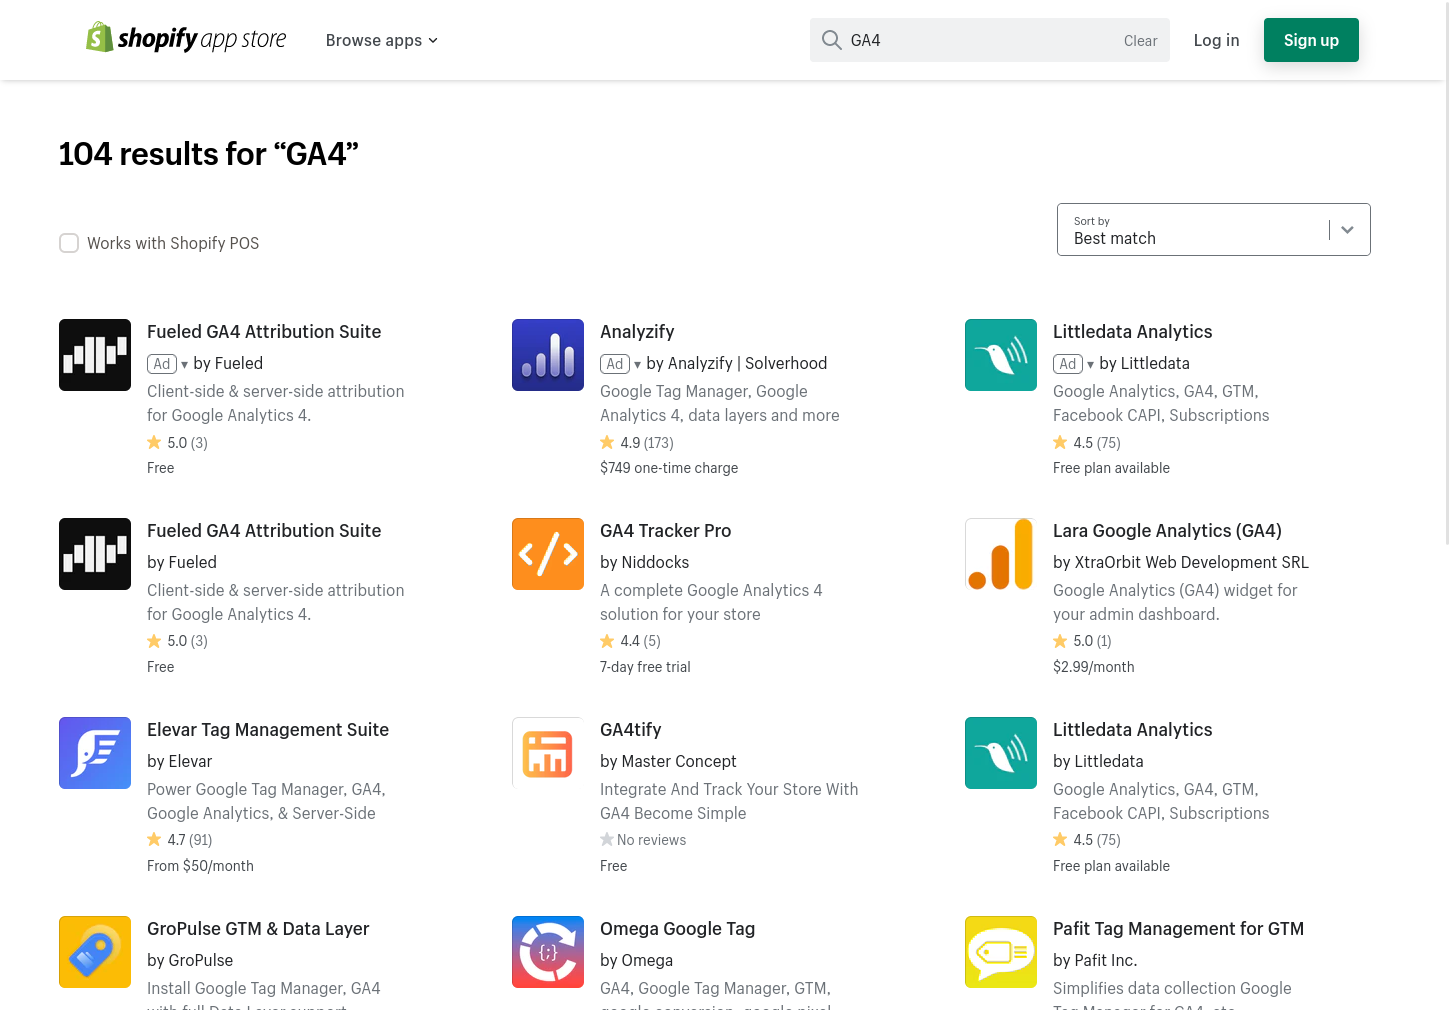
Task: Click the Shopify app store logo
Action: click(x=186, y=38)
